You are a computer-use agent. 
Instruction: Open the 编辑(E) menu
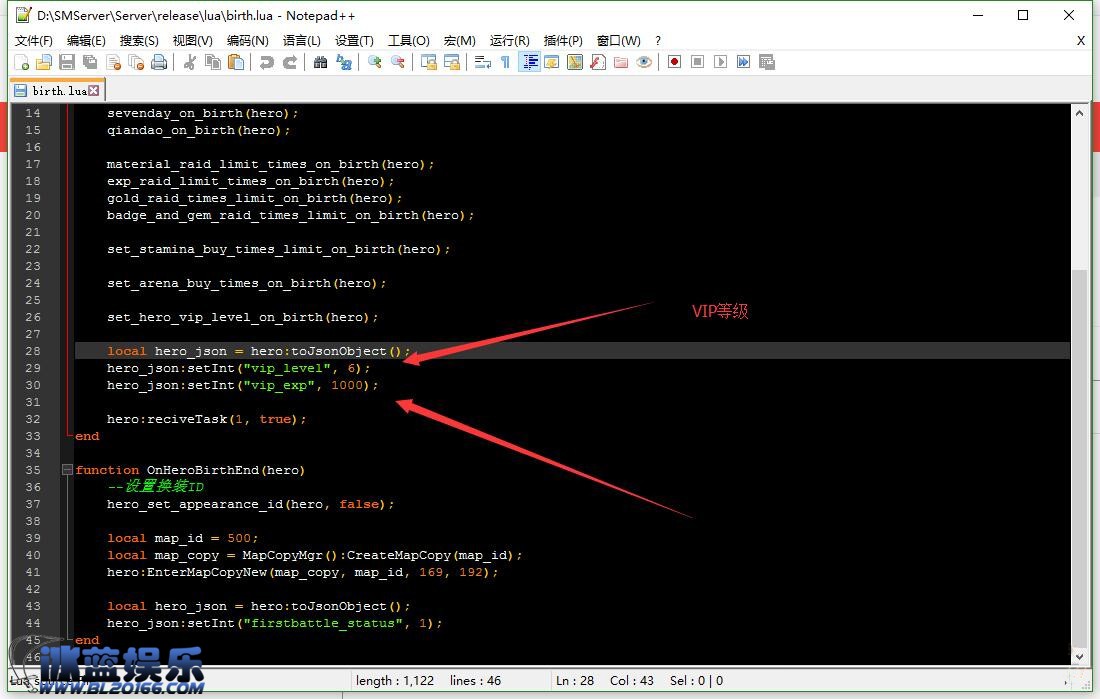86,41
